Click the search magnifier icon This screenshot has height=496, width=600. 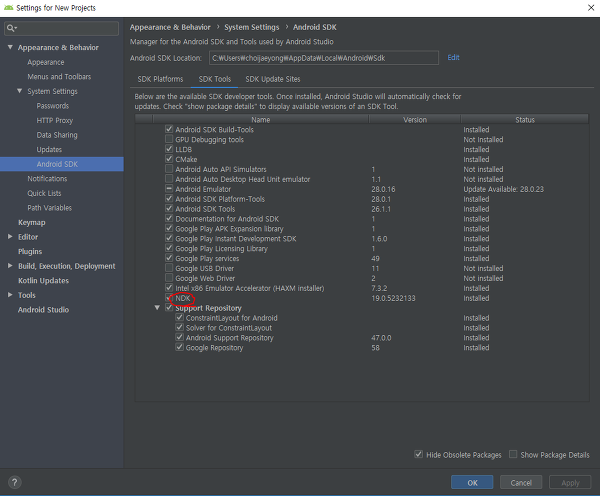tap(11, 28)
